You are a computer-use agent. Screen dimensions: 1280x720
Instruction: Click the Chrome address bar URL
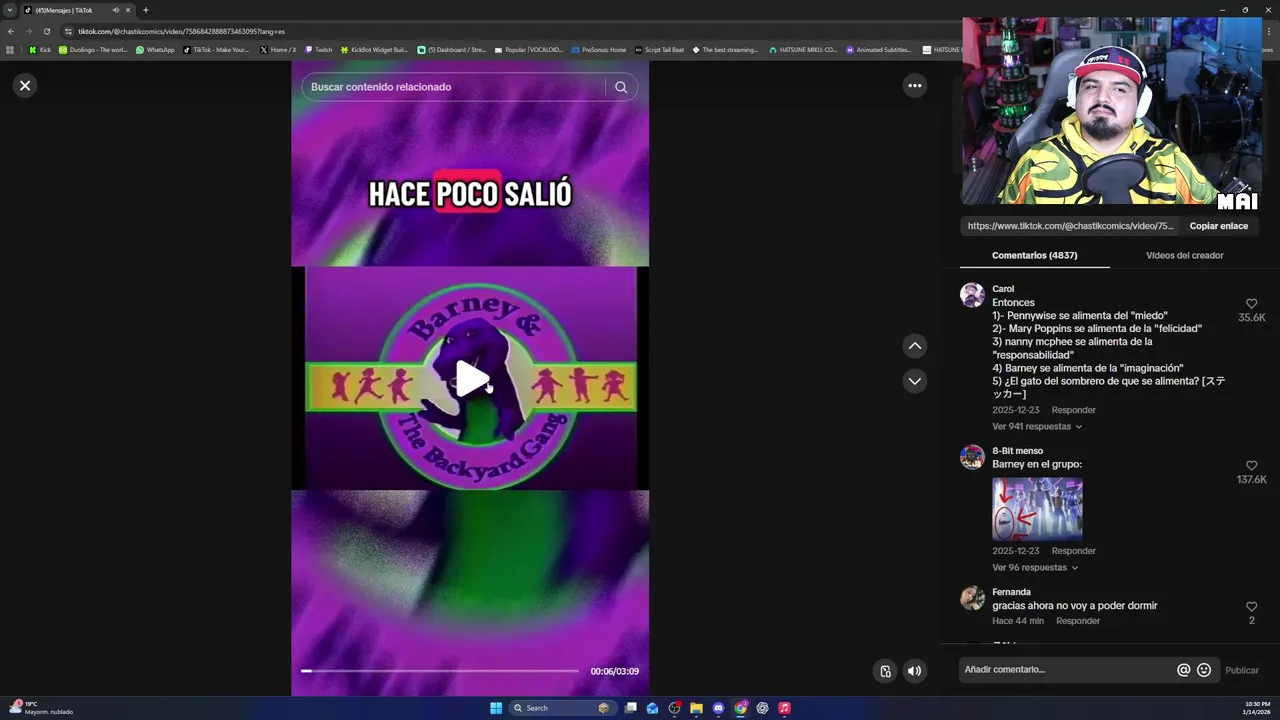click(181, 31)
